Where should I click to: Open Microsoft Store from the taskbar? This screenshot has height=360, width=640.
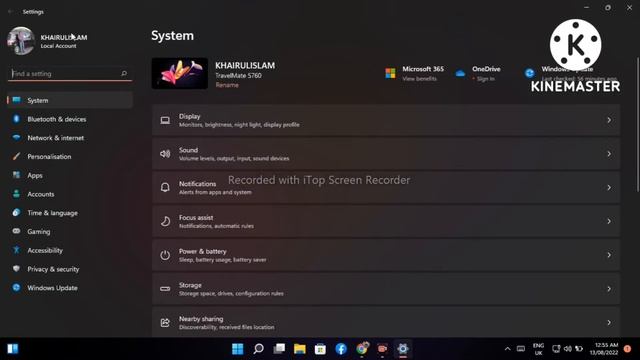click(320, 349)
